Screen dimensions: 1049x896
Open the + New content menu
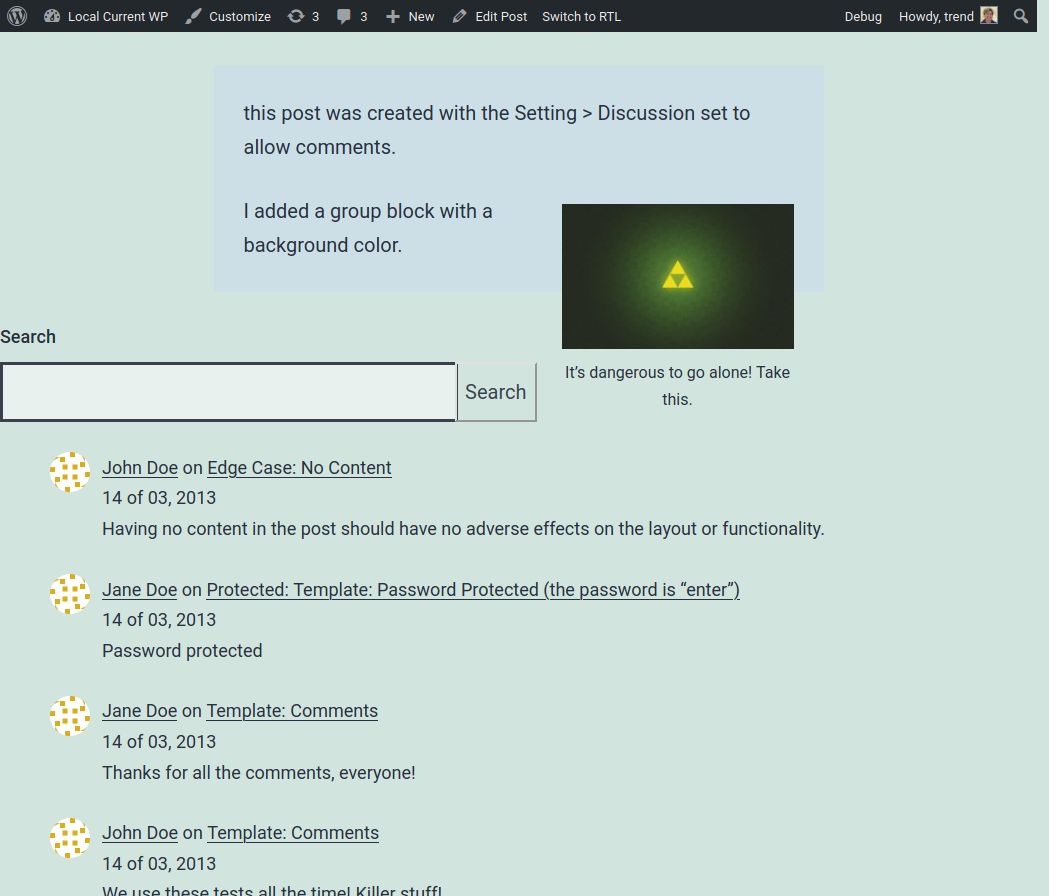[409, 16]
